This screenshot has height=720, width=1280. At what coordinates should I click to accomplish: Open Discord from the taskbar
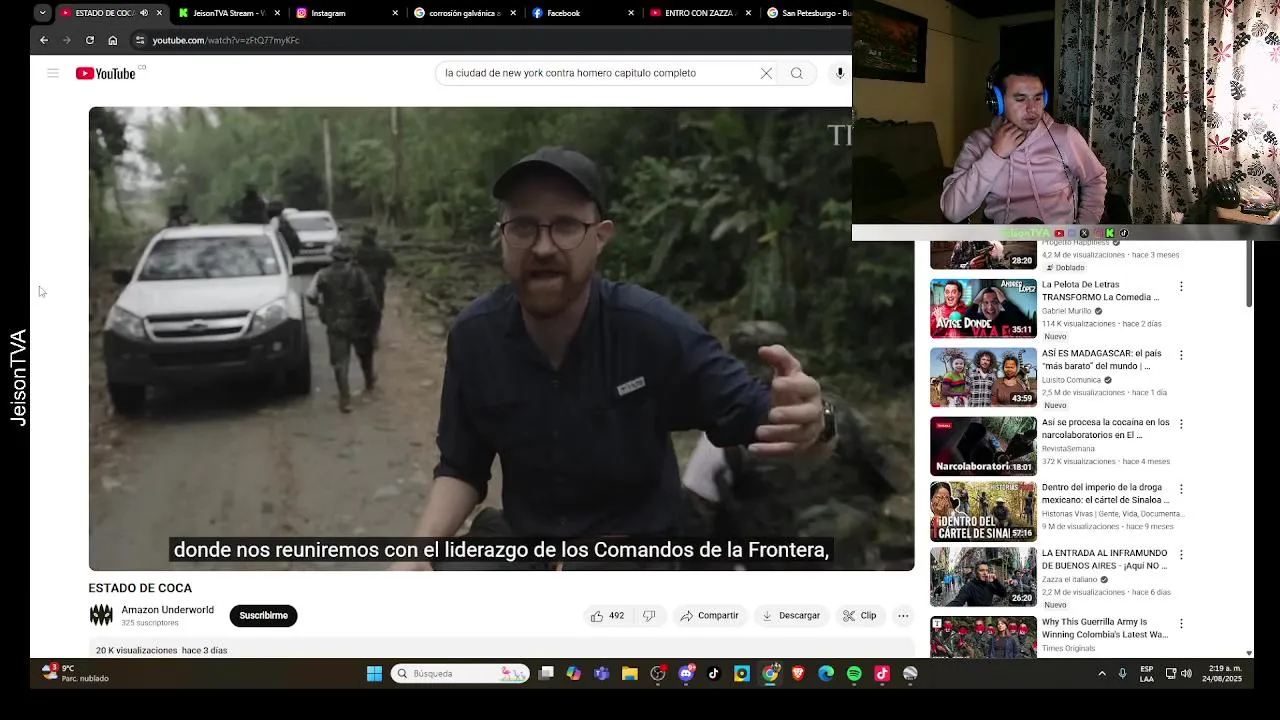[686, 674]
